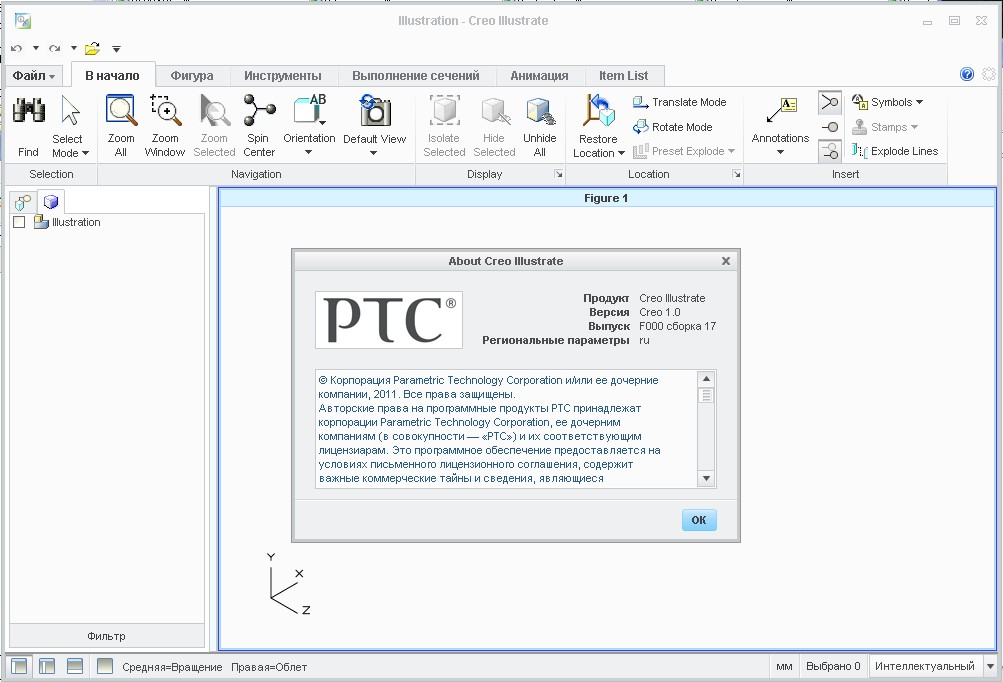Click the fourth square icon in status bar

[105, 666]
